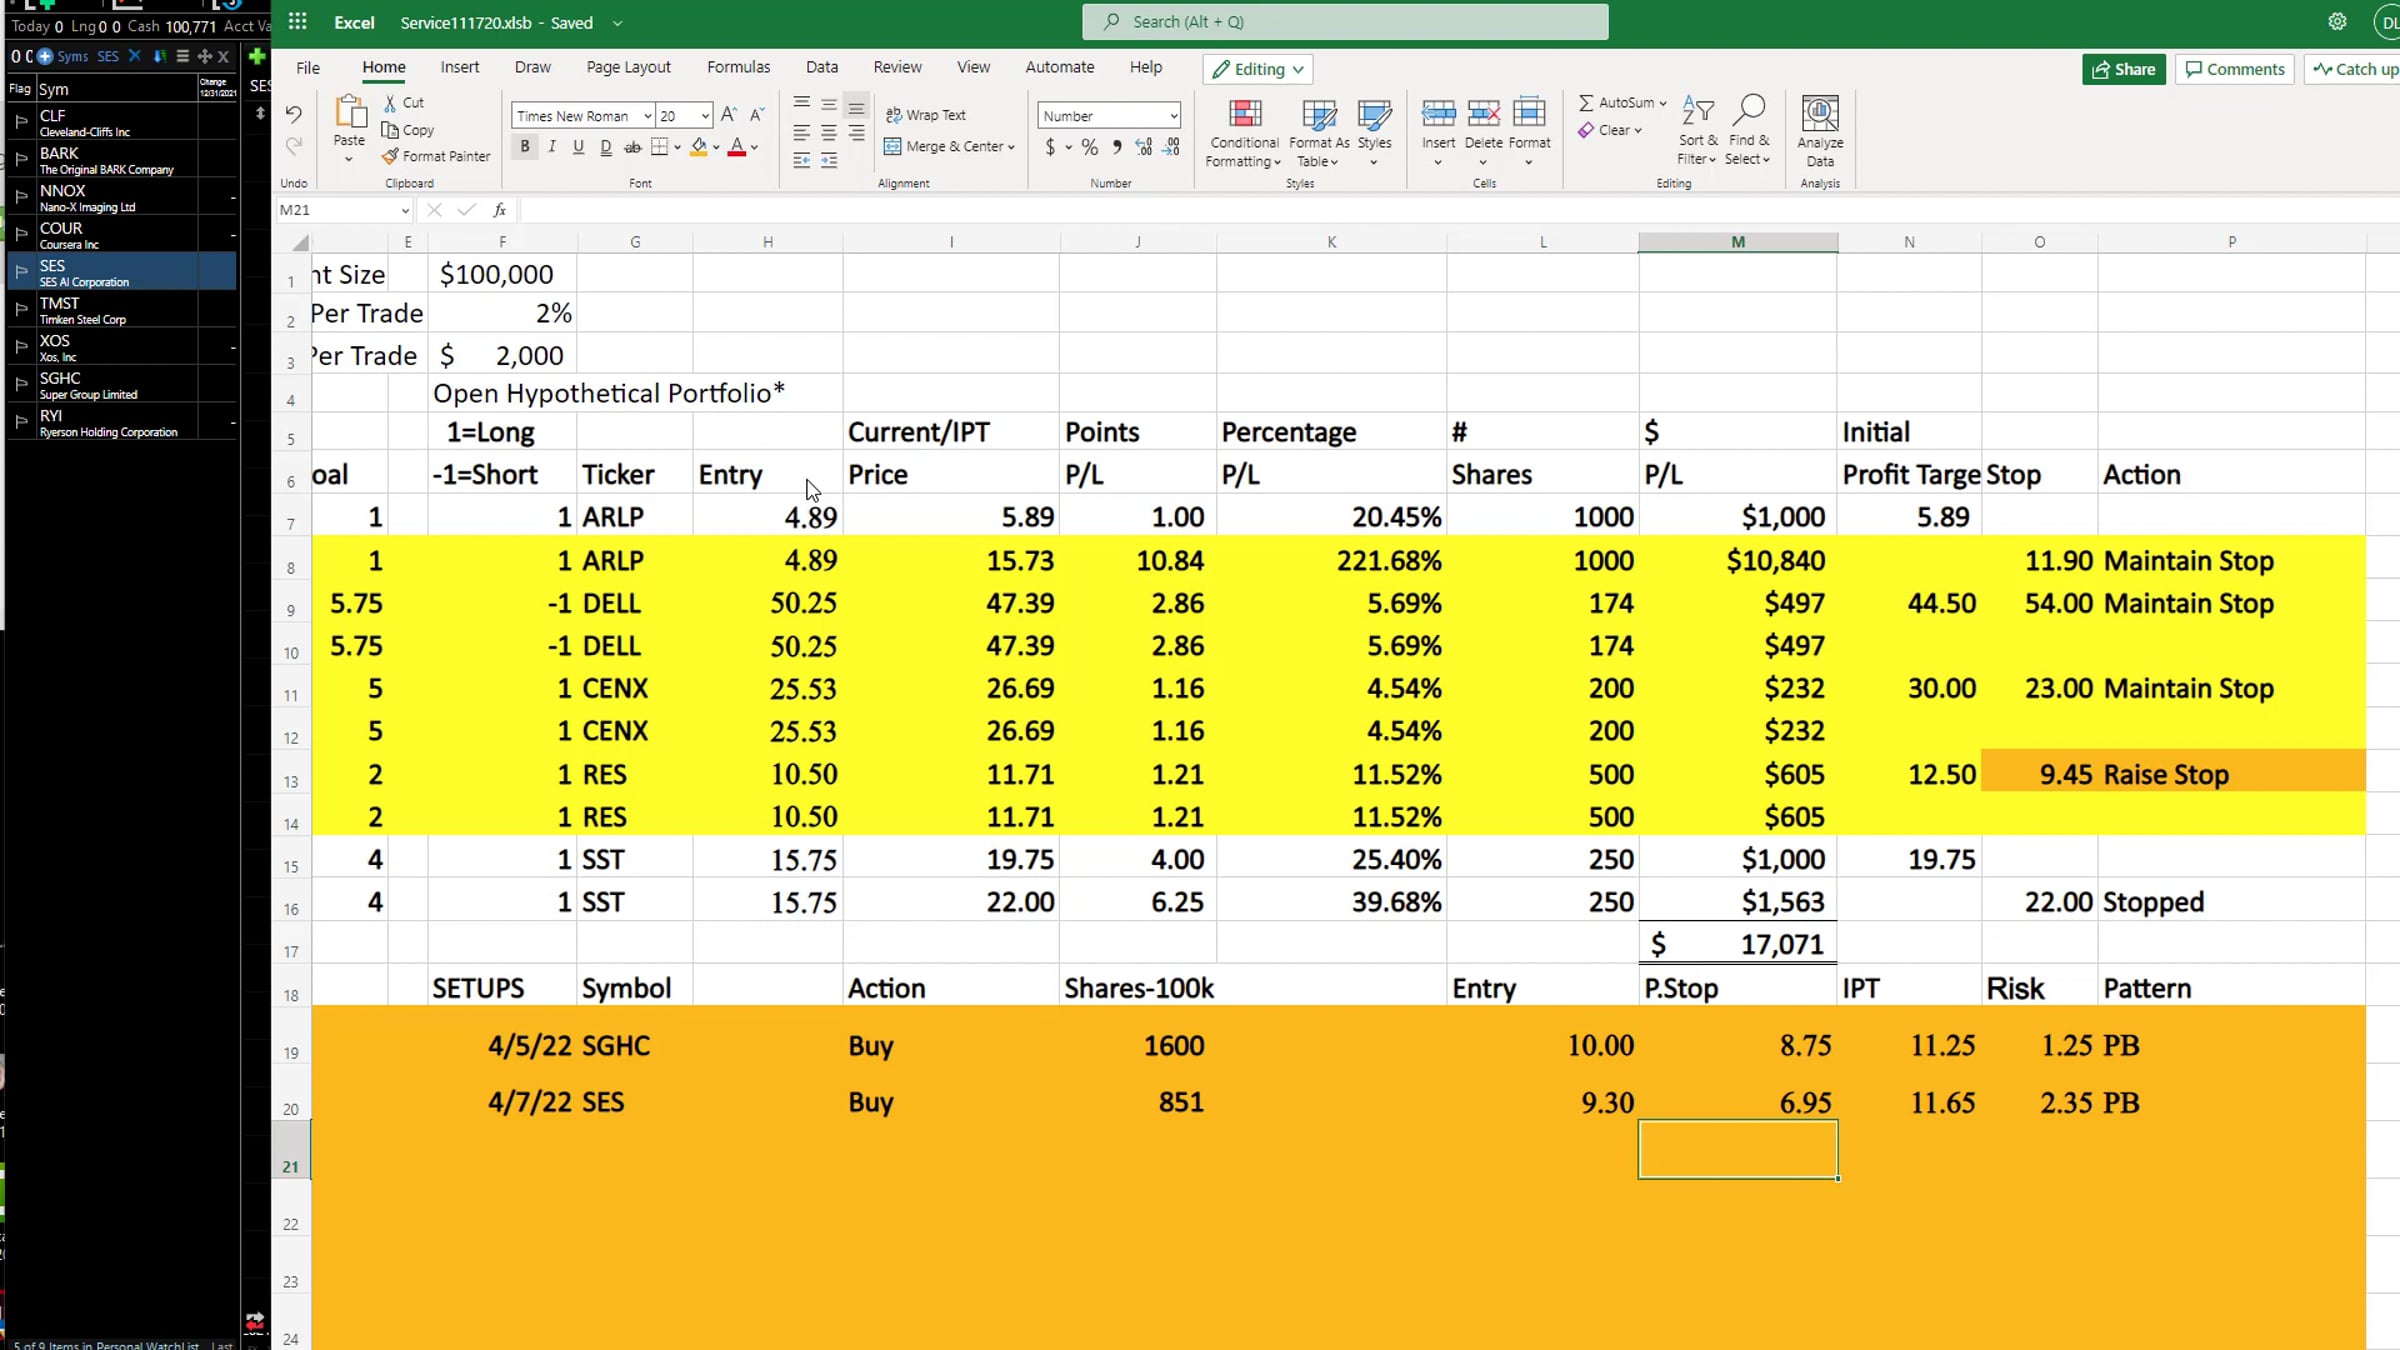Open the Format As Table gallery
Image resolution: width=2400 pixels, height=1350 pixels.
[x=1319, y=133]
